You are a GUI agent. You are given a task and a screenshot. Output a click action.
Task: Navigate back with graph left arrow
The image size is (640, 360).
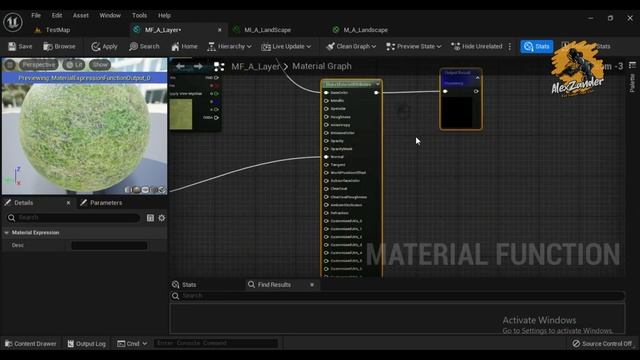pos(180,66)
